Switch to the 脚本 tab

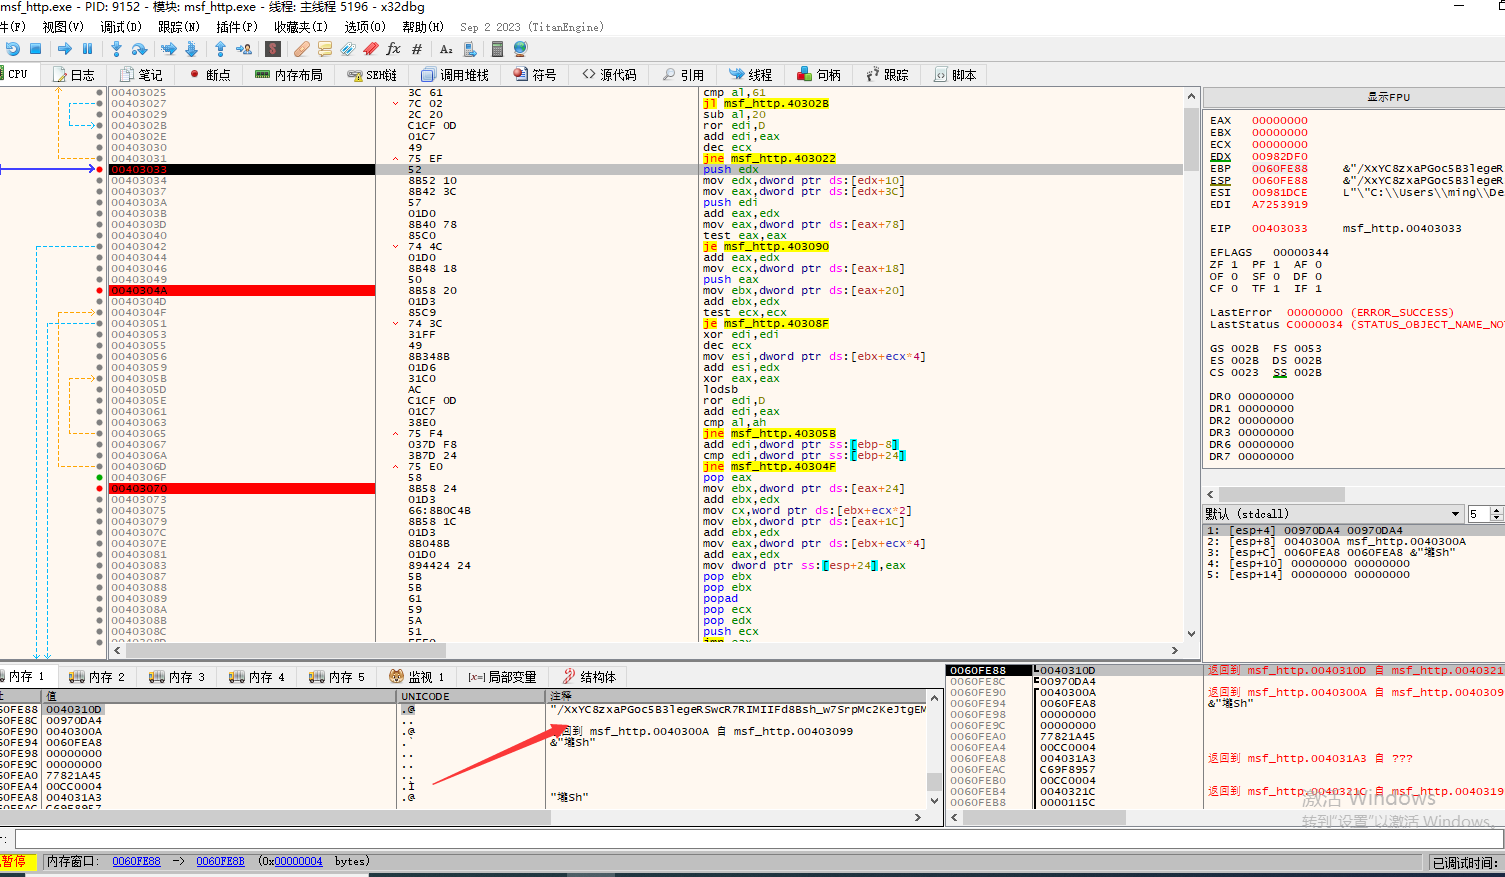[x=955, y=75]
